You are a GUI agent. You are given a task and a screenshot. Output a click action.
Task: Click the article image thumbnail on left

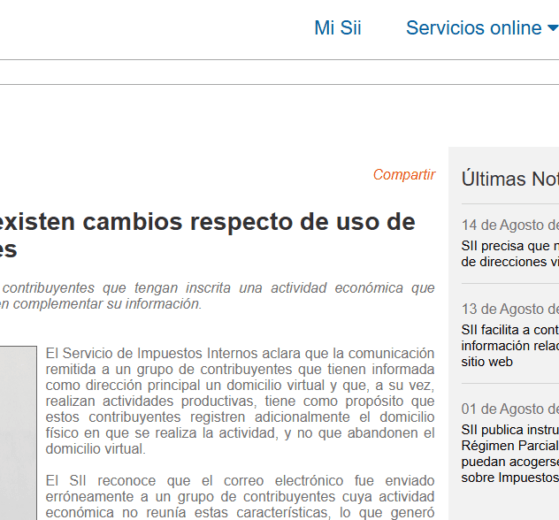[x=18, y=433]
